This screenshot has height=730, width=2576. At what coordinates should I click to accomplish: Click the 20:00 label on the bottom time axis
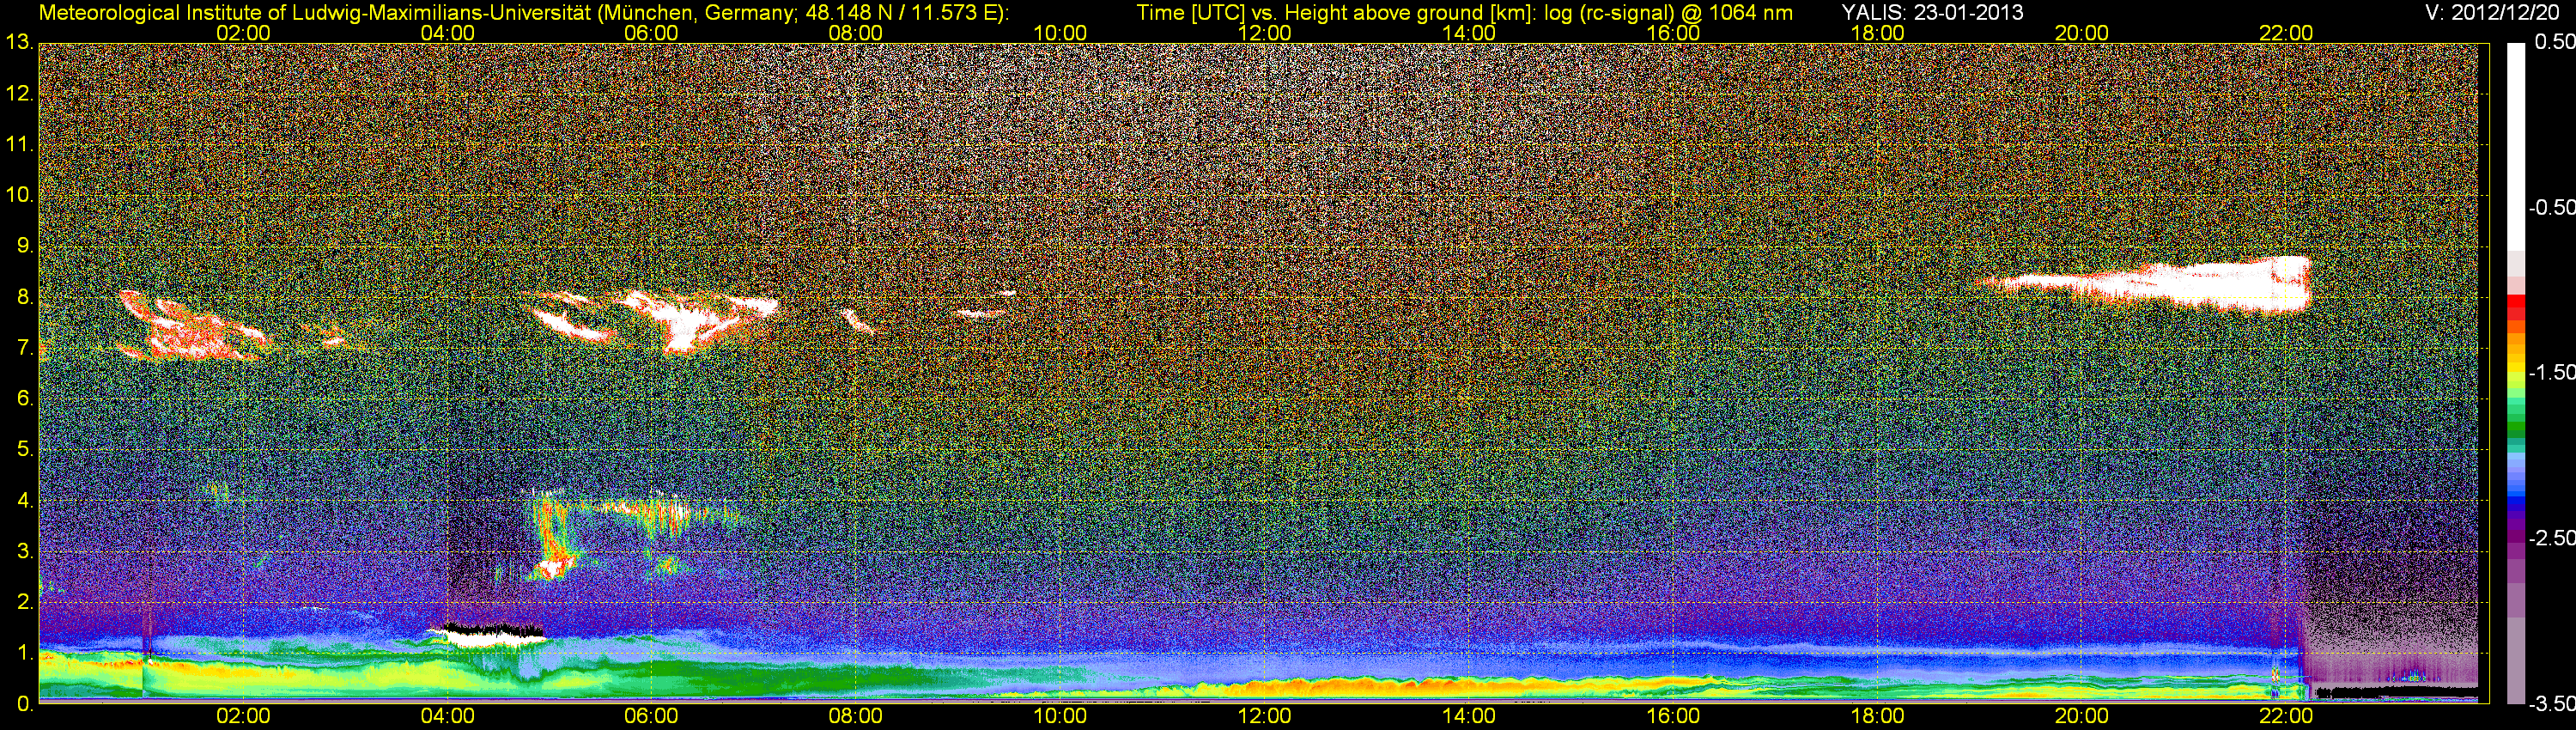(x=2082, y=716)
